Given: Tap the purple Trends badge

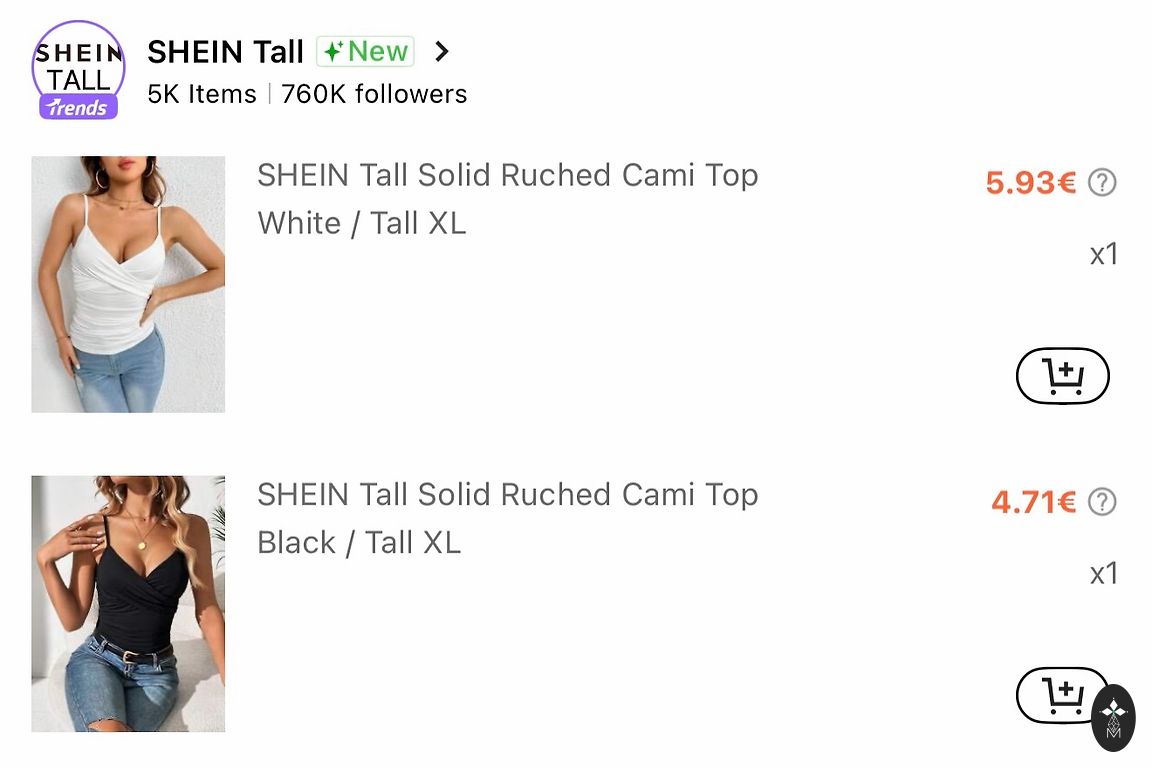Looking at the screenshot, I should coord(78,107).
